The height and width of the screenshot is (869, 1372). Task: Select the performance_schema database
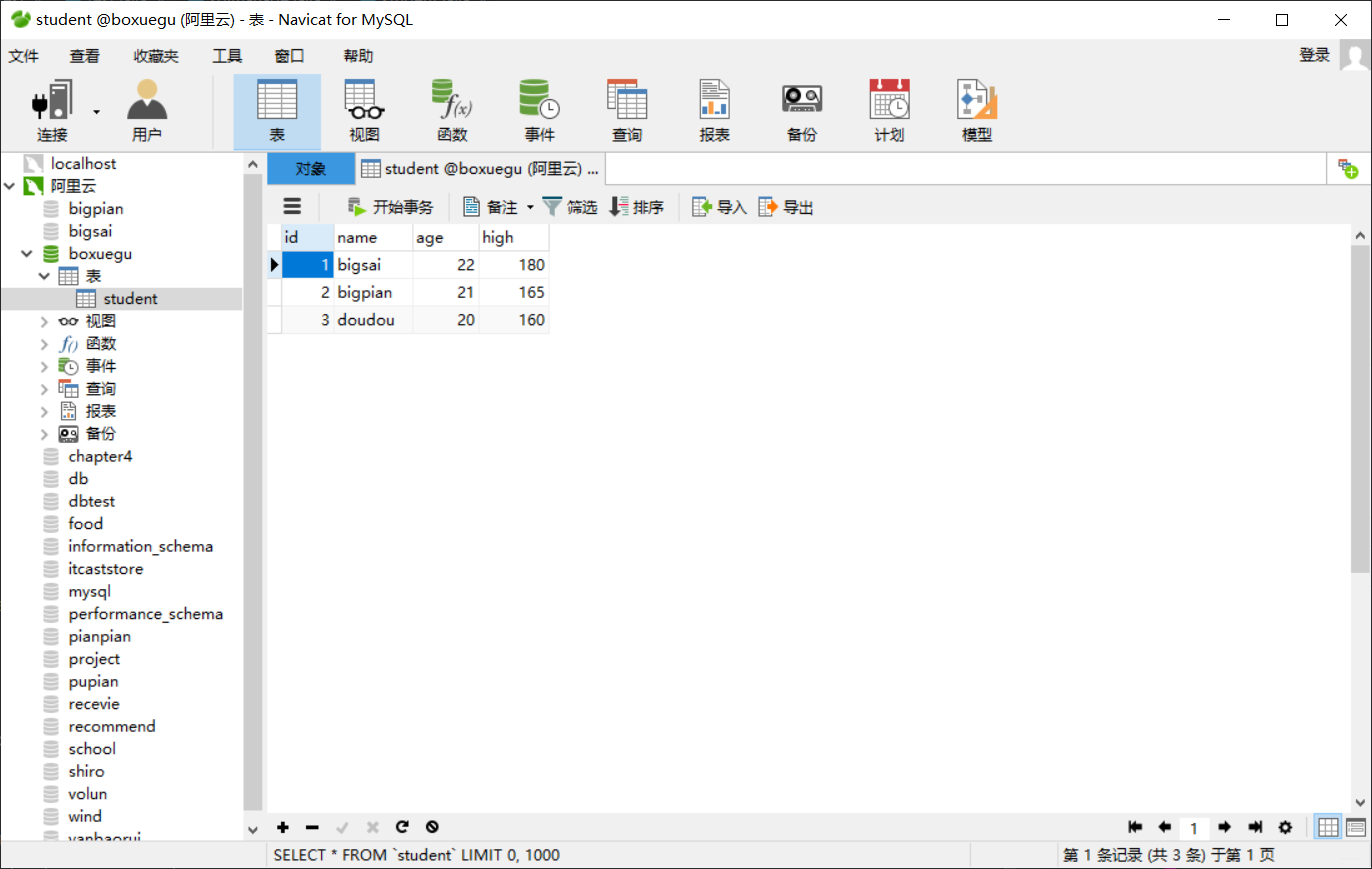[x=145, y=614]
